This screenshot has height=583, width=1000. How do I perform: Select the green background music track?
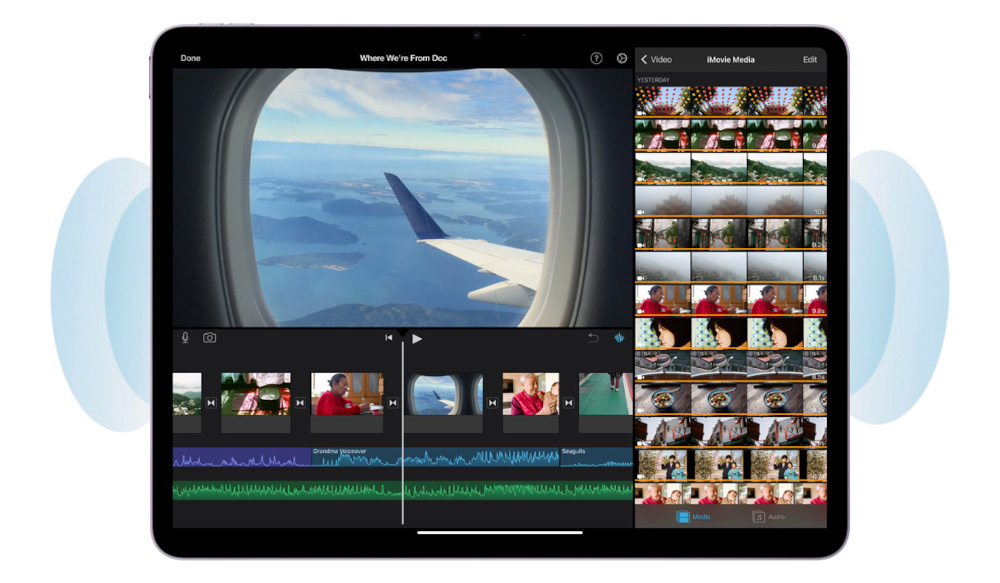click(x=400, y=490)
